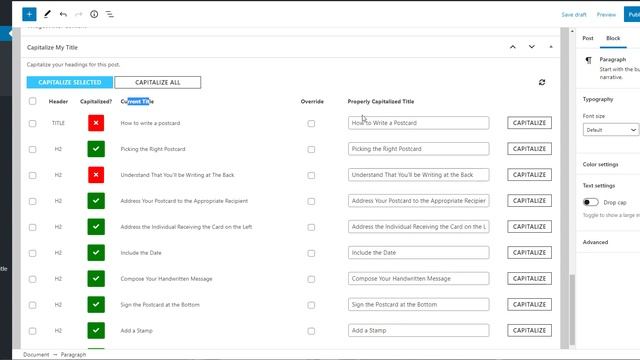This screenshot has width=640, height=360.
Task: Click Capitalize for Add a Stamp row
Action: (x=529, y=330)
